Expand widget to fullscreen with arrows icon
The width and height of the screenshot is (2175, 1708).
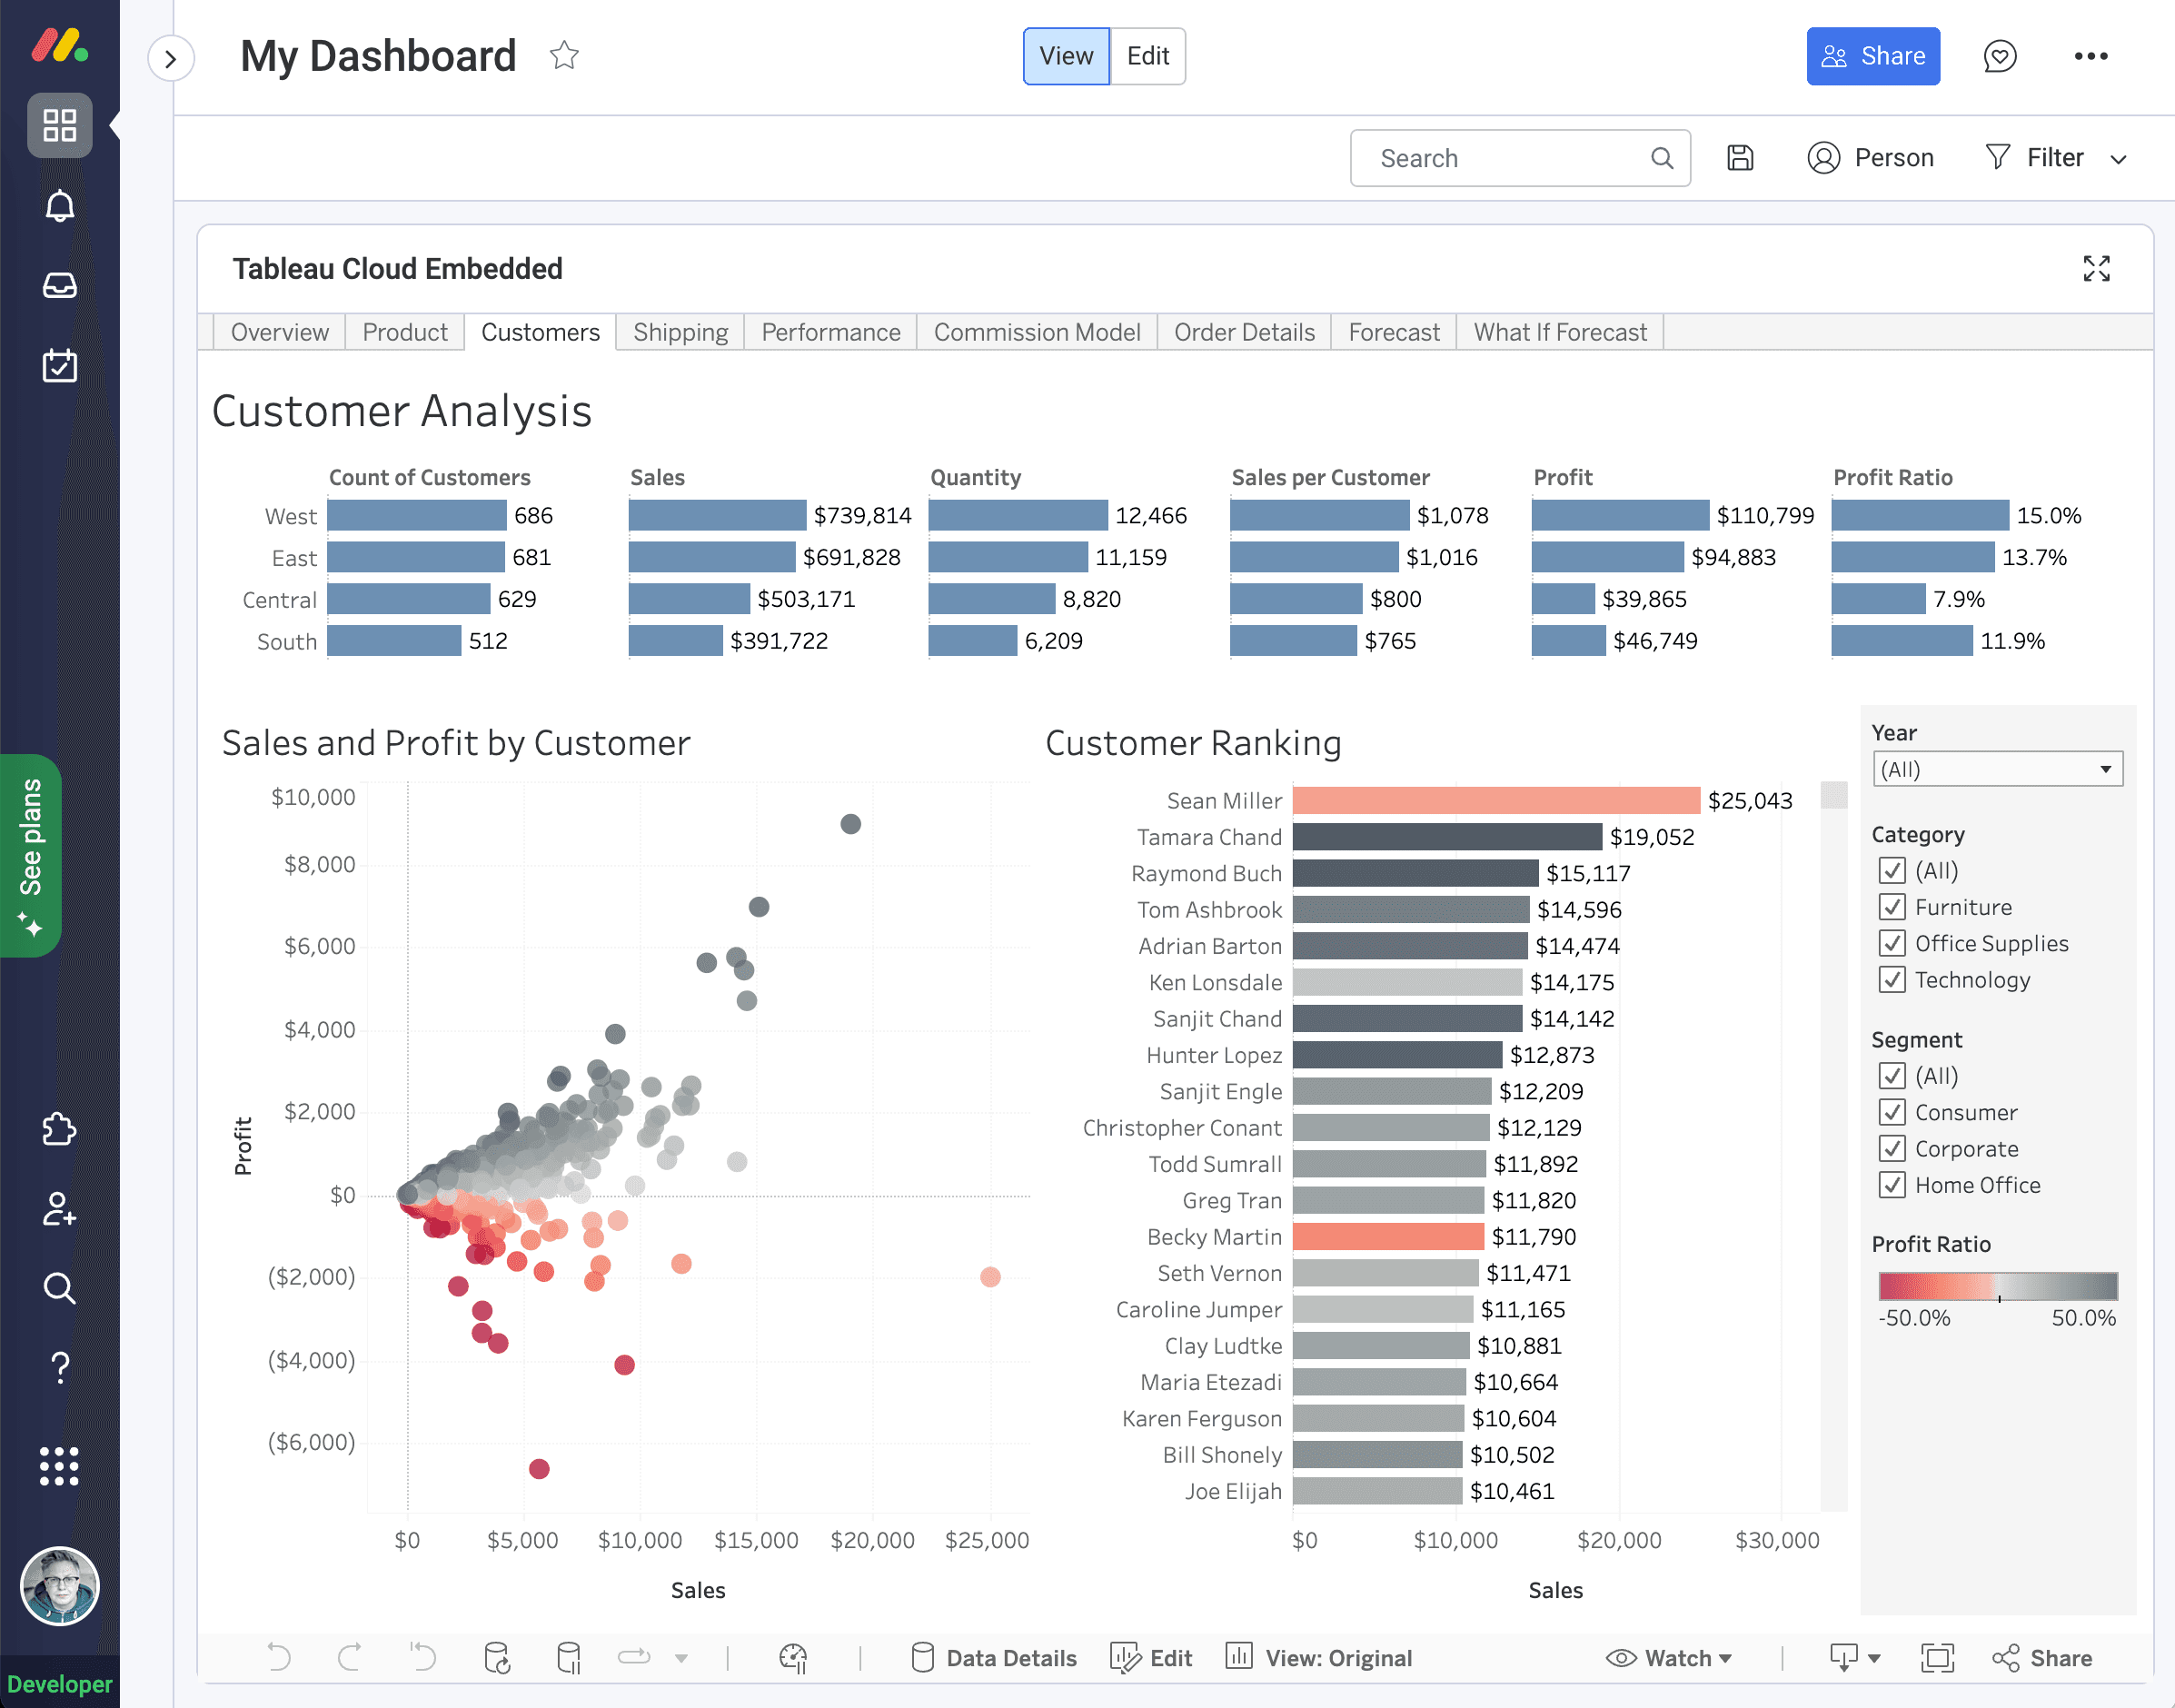(x=2096, y=268)
